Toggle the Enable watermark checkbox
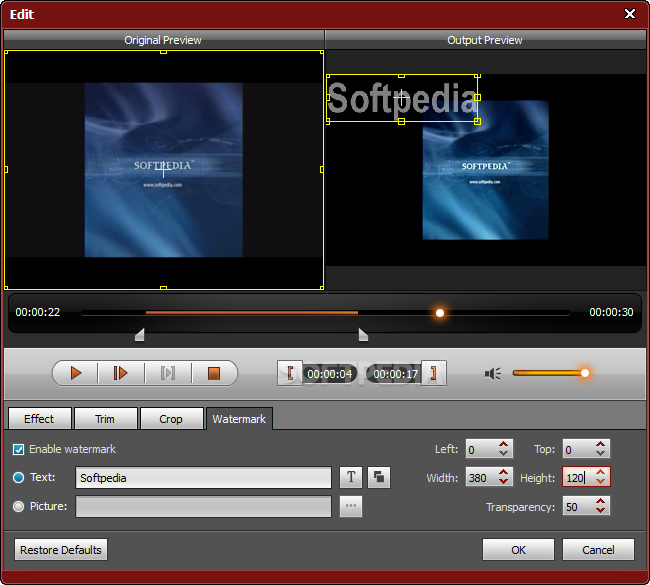The height and width of the screenshot is (585, 650). [x=18, y=449]
